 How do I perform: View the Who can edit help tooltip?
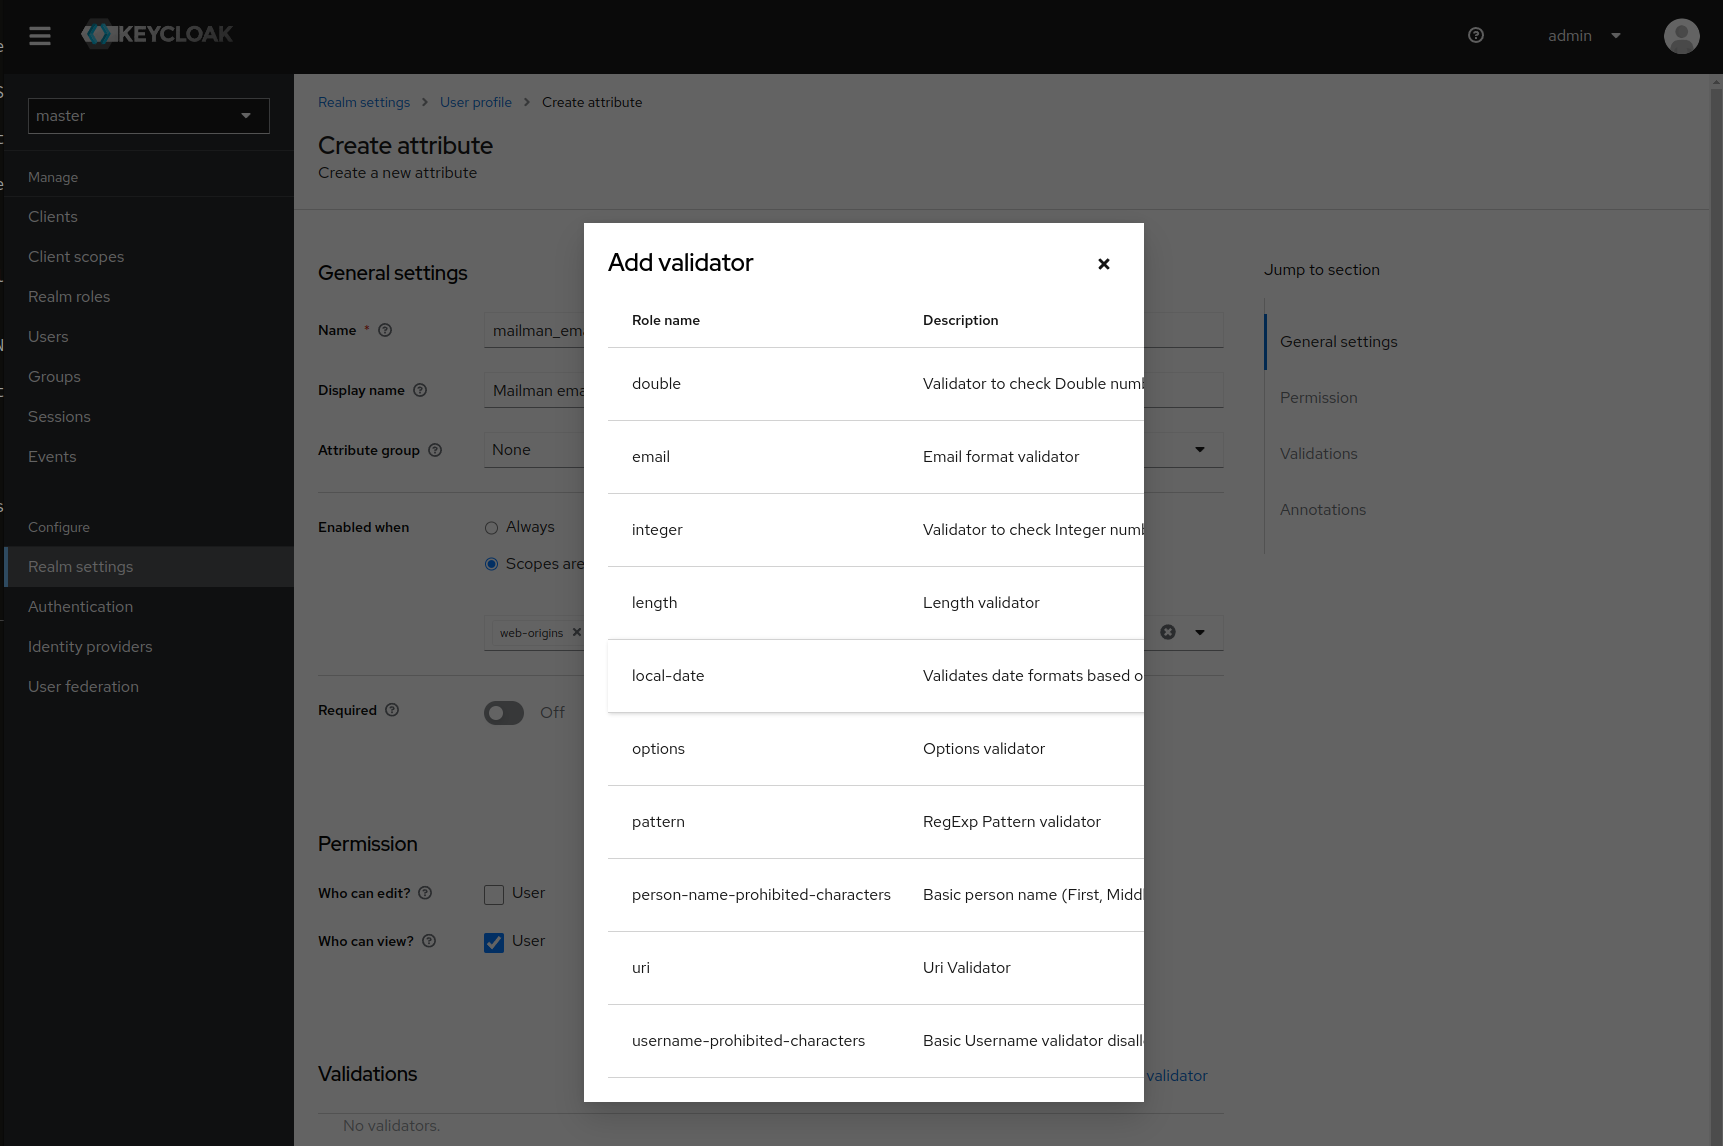pyautogui.click(x=425, y=893)
